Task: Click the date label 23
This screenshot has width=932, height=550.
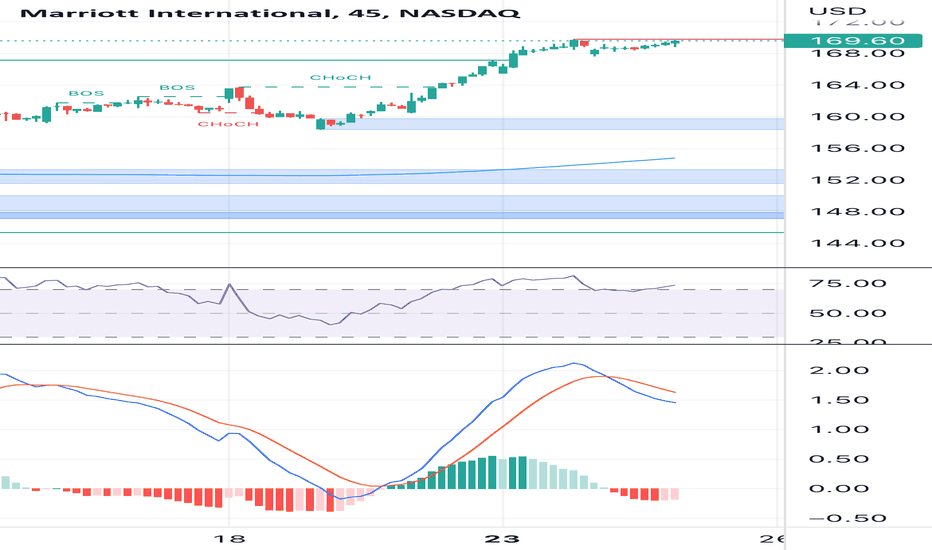Action: 502,539
